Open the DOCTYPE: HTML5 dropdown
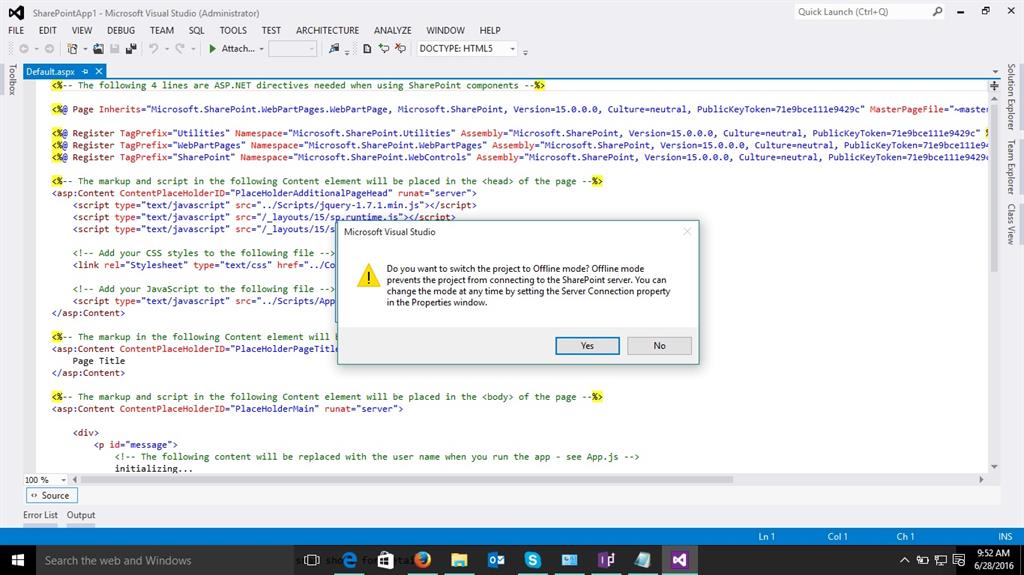This screenshot has width=1024, height=575. [467, 48]
